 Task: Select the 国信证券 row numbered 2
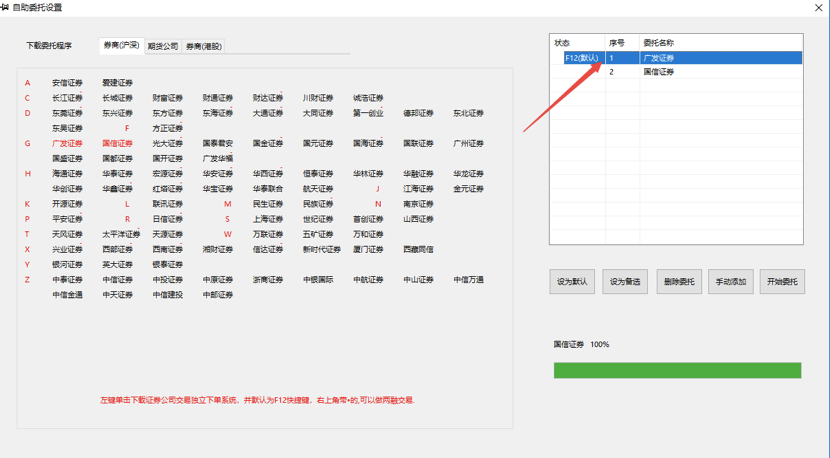pos(676,71)
